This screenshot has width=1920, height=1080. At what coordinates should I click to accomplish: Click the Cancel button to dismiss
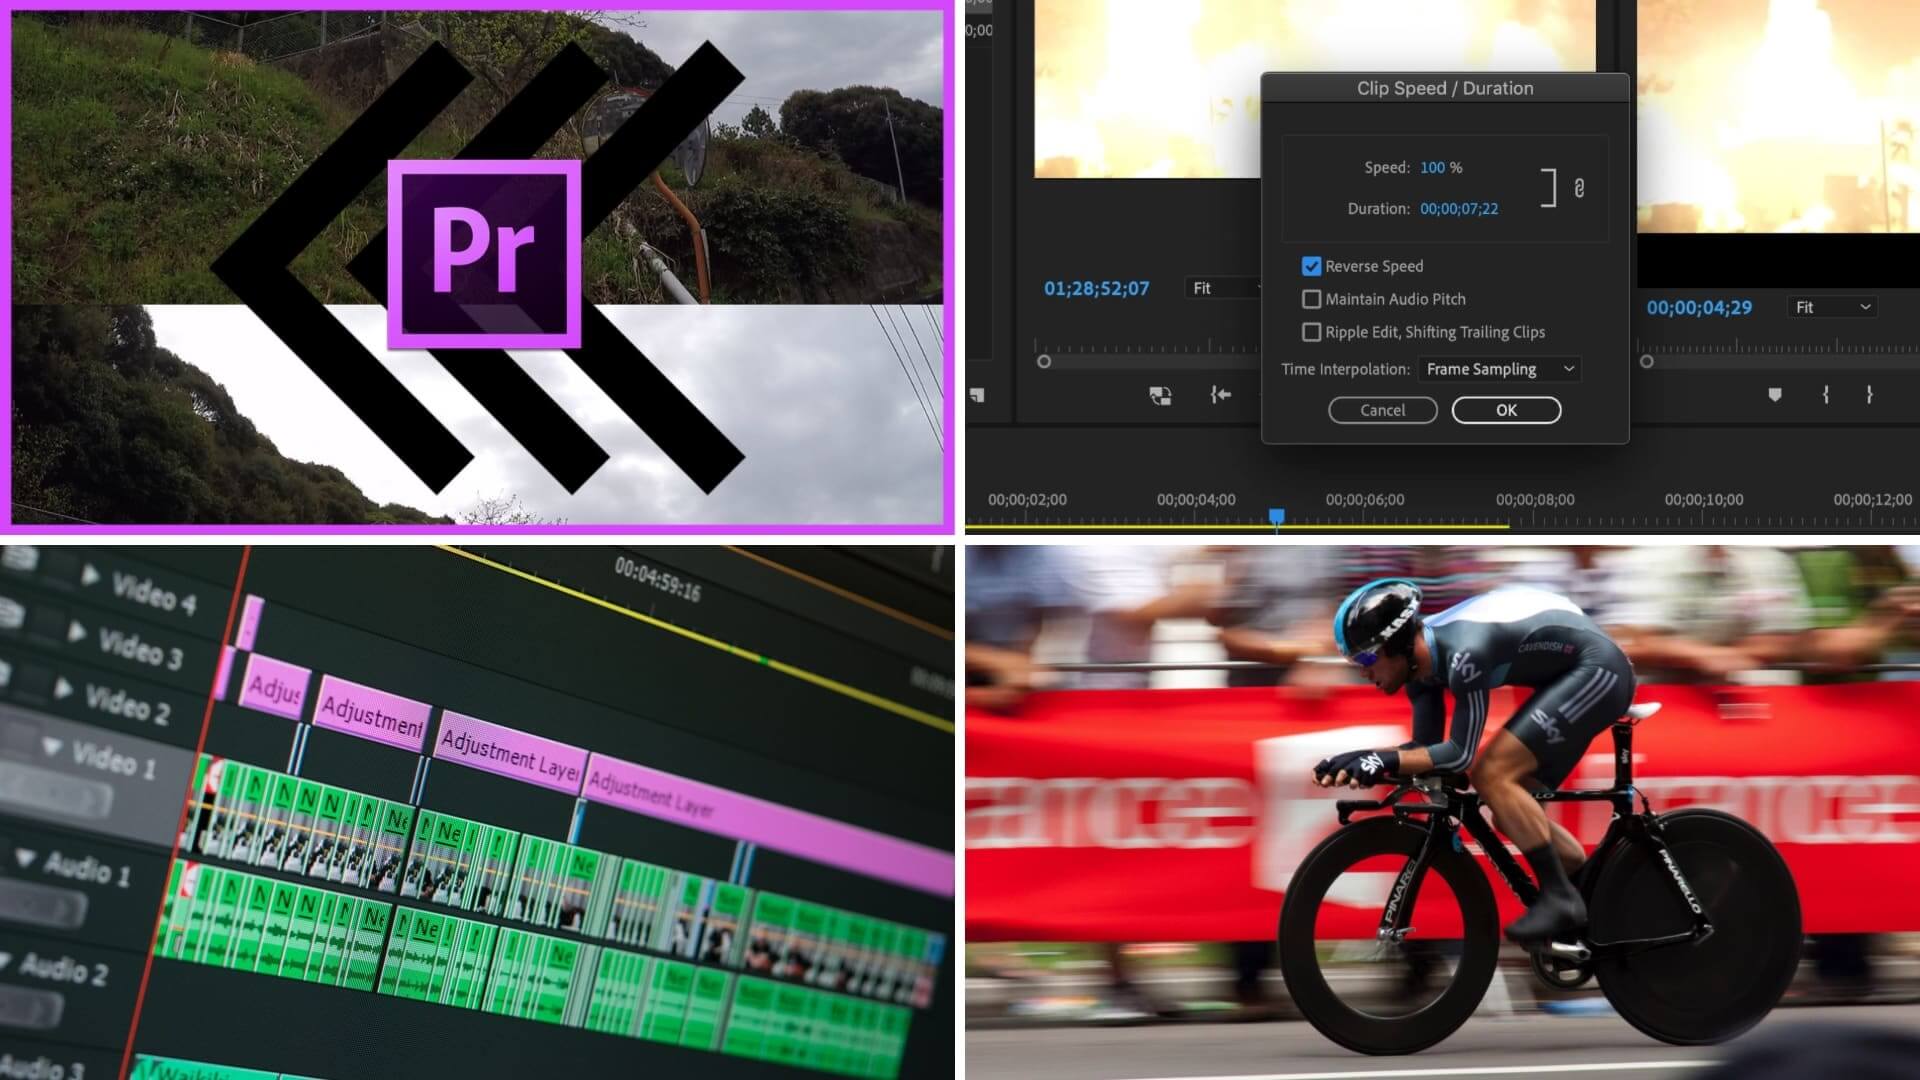1382,409
